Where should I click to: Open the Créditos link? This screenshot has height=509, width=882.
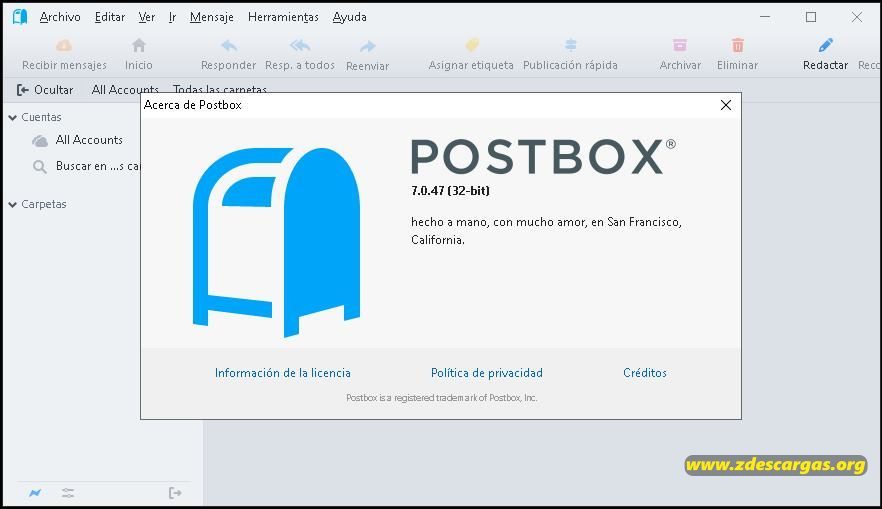pyautogui.click(x=645, y=373)
